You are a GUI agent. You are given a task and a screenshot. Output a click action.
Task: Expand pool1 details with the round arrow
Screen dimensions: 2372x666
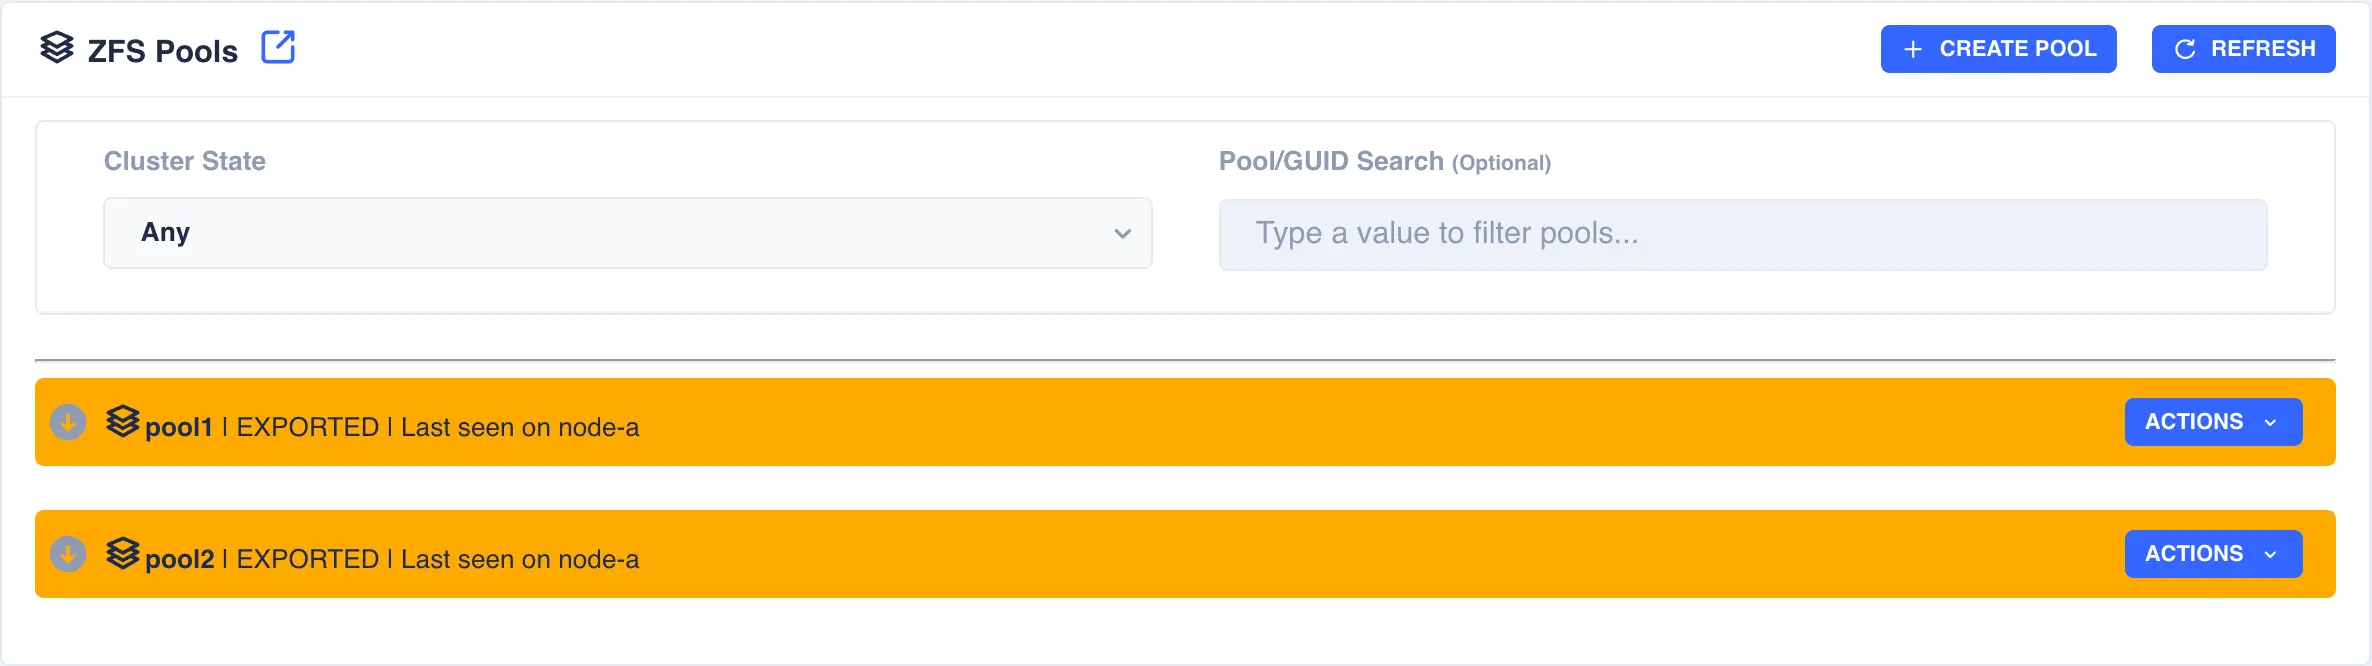point(68,422)
